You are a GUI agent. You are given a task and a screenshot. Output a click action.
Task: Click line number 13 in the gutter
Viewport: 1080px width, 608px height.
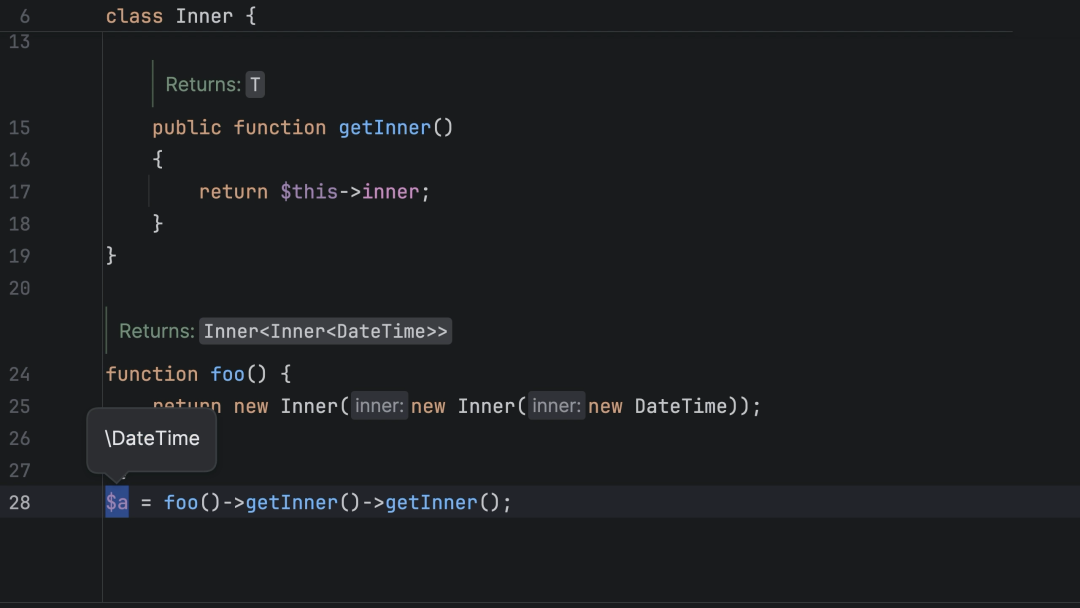pyautogui.click(x=19, y=42)
